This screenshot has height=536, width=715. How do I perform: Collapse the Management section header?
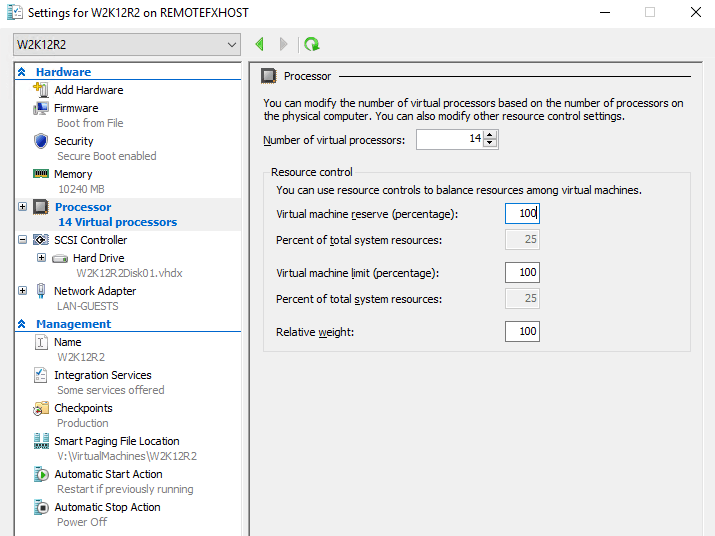click(x=22, y=324)
